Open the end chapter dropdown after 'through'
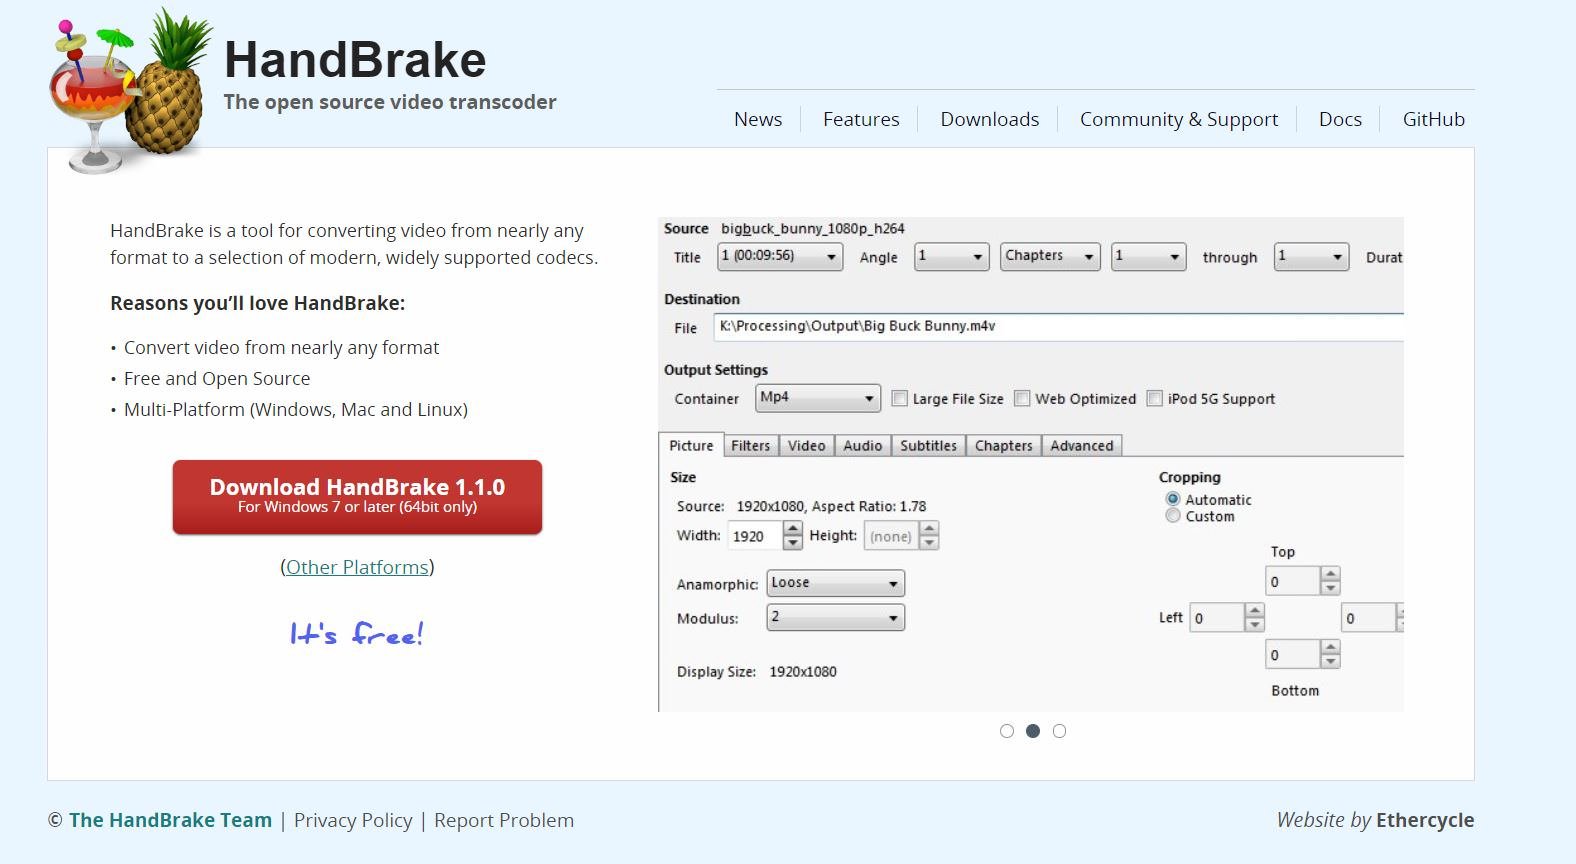This screenshot has width=1576, height=864. 1311,257
